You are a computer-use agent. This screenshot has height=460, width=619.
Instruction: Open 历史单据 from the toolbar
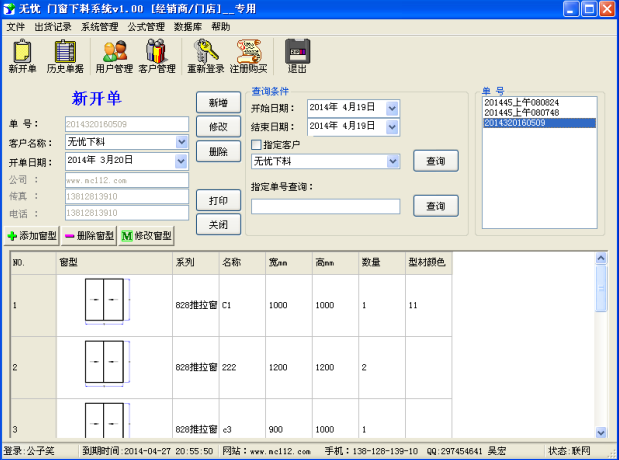(x=64, y=56)
